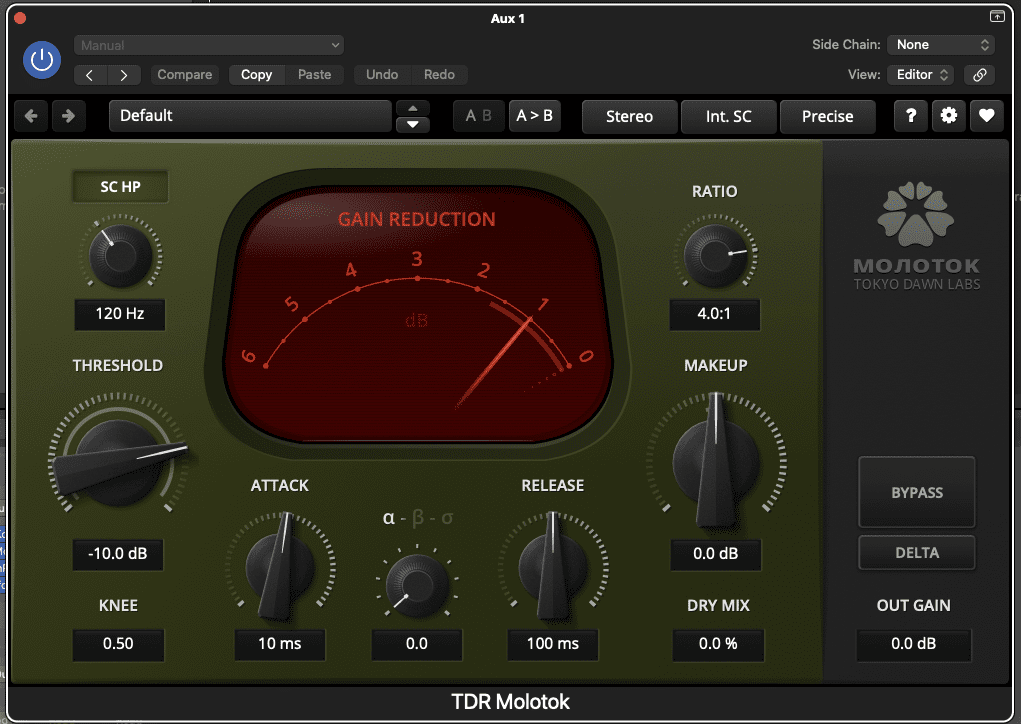Select next preset with down triangle
The height and width of the screenshot is (724, 1021).
[413, 124]
